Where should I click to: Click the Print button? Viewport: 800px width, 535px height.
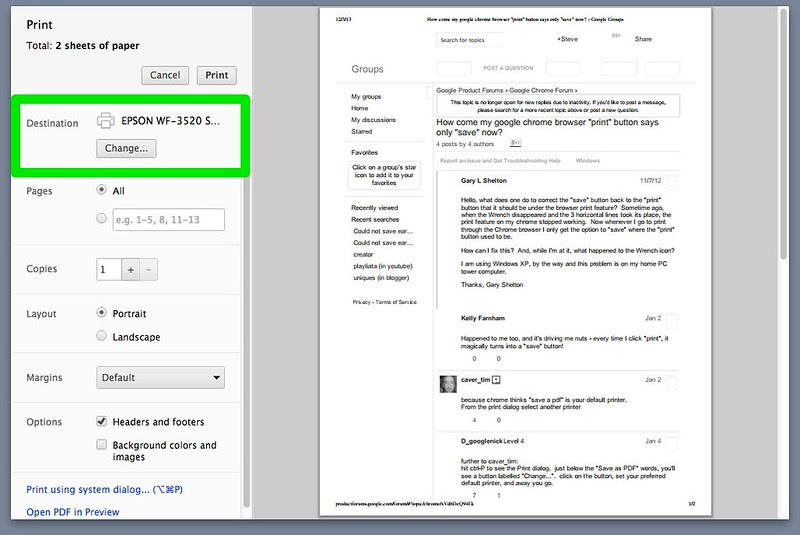tap(217, 75)
